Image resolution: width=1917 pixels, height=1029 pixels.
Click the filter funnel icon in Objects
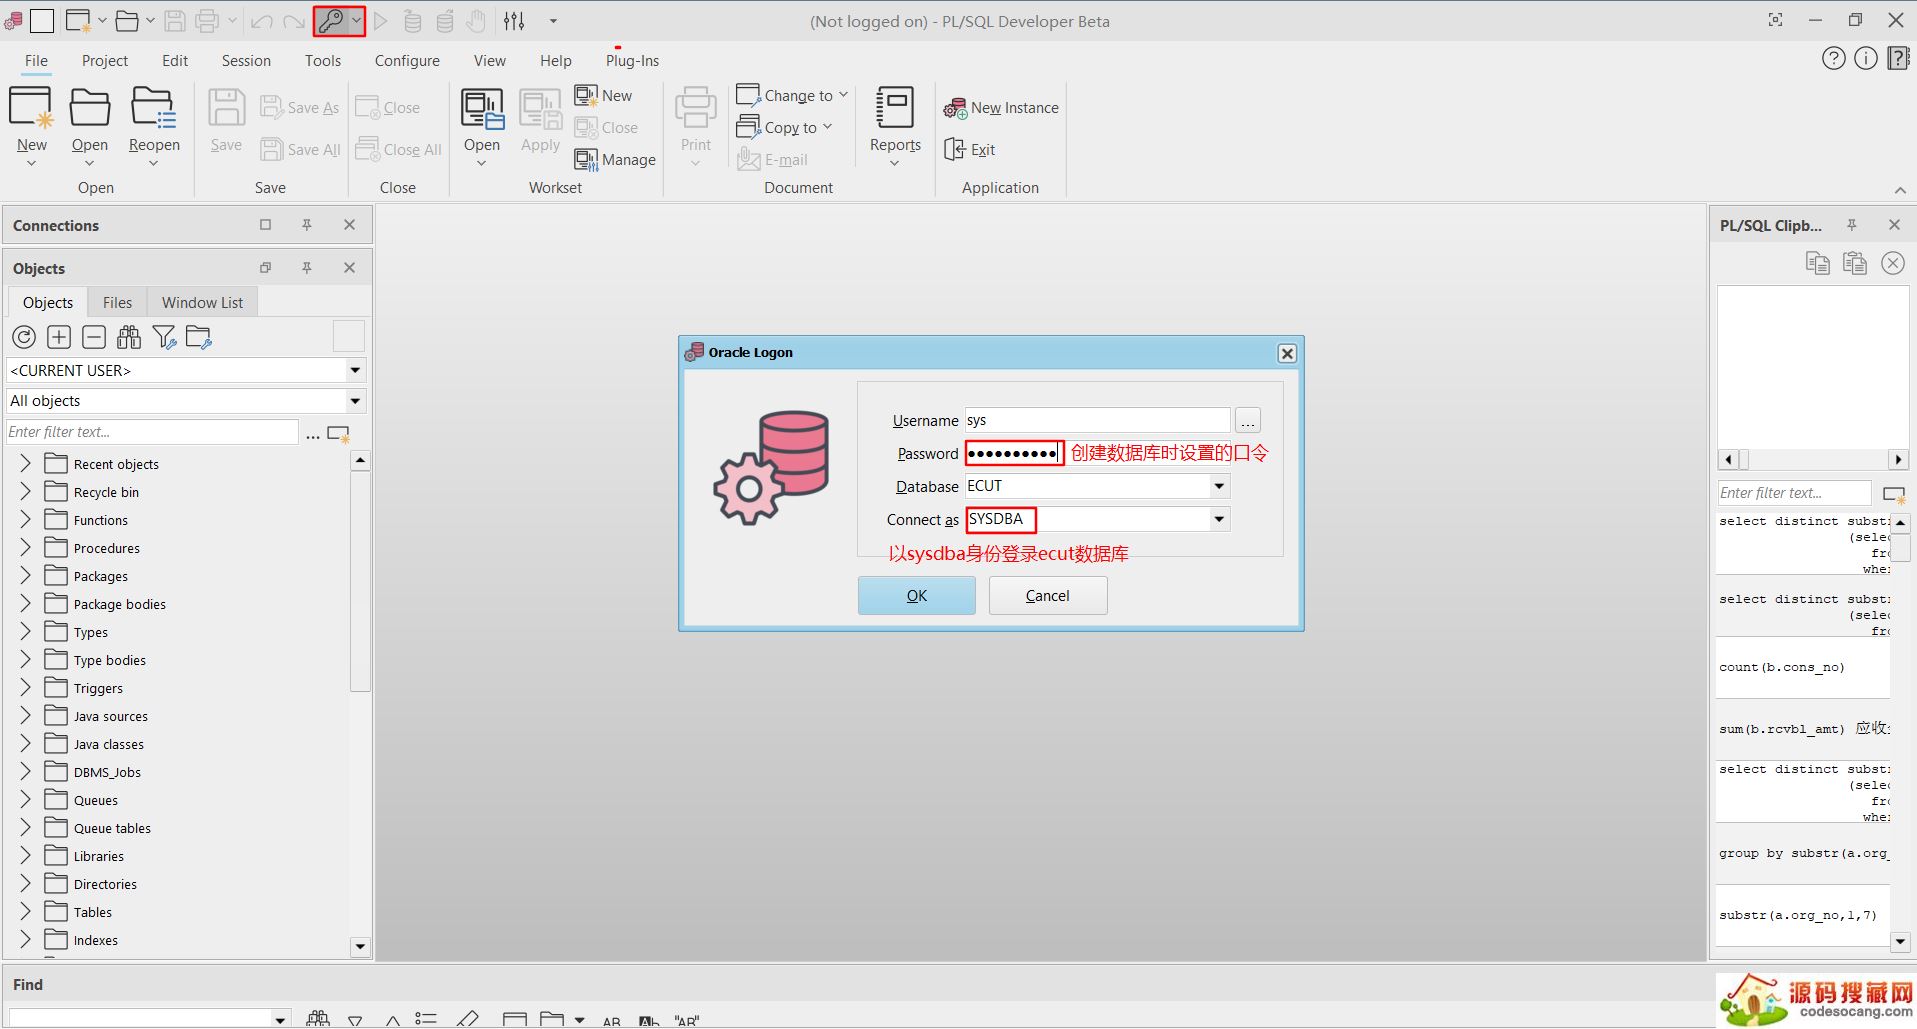pyautogui.click(x=165, y=337)
